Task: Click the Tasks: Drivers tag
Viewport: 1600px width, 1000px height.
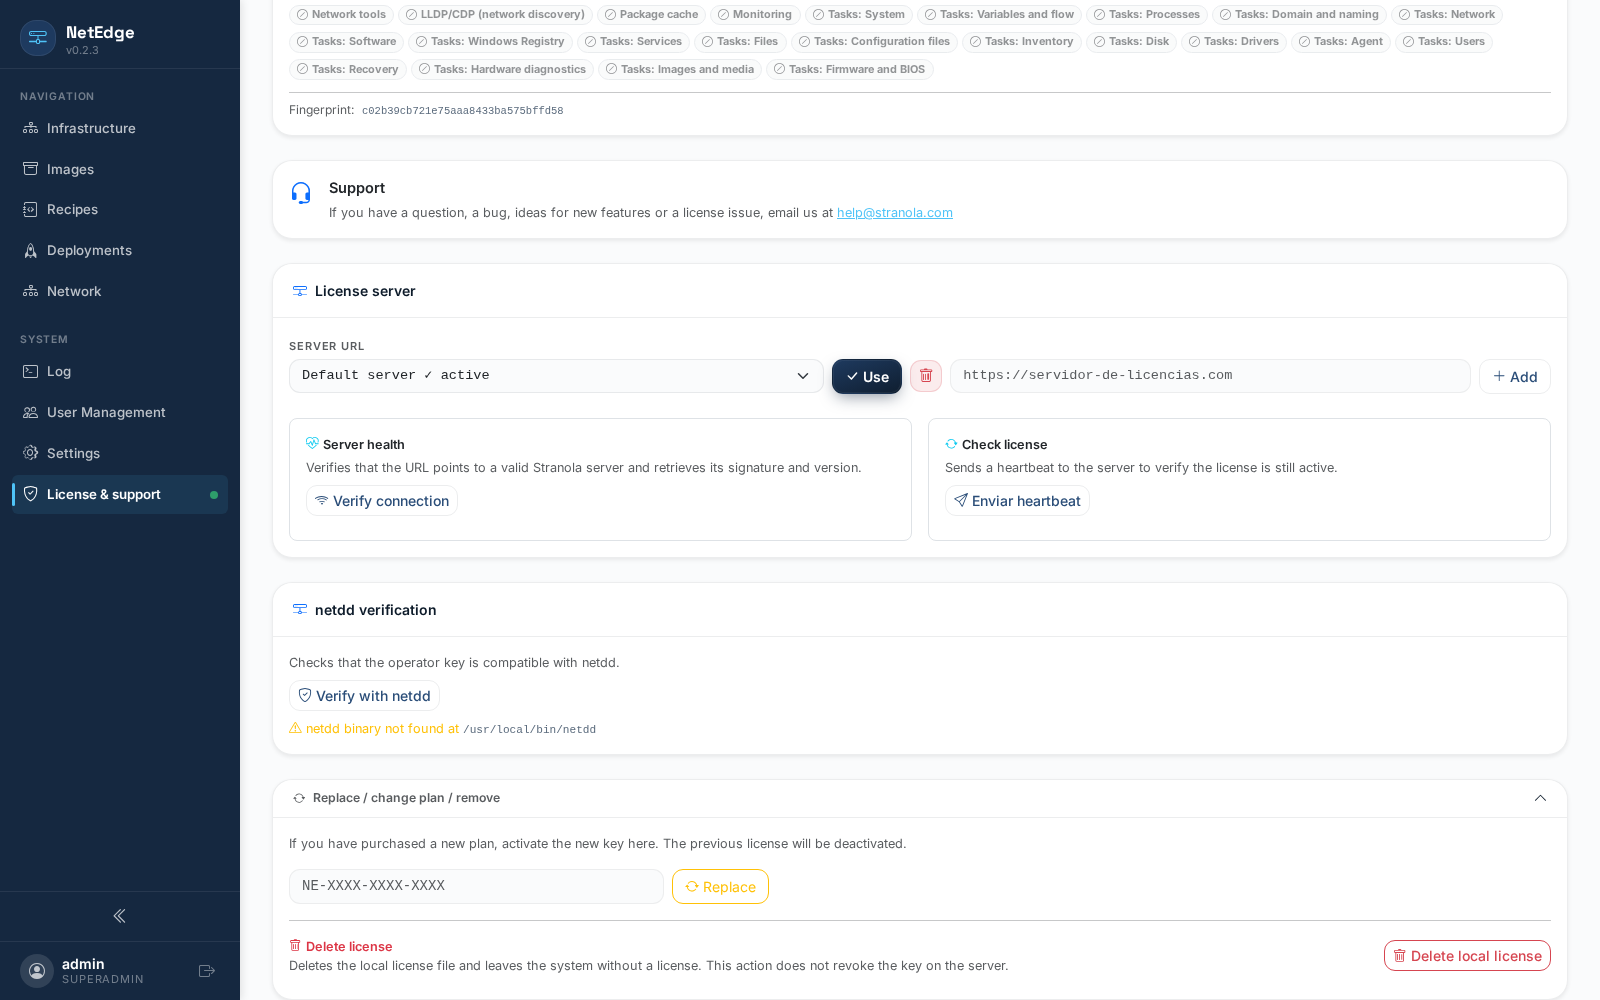Action: (1234, 42)
